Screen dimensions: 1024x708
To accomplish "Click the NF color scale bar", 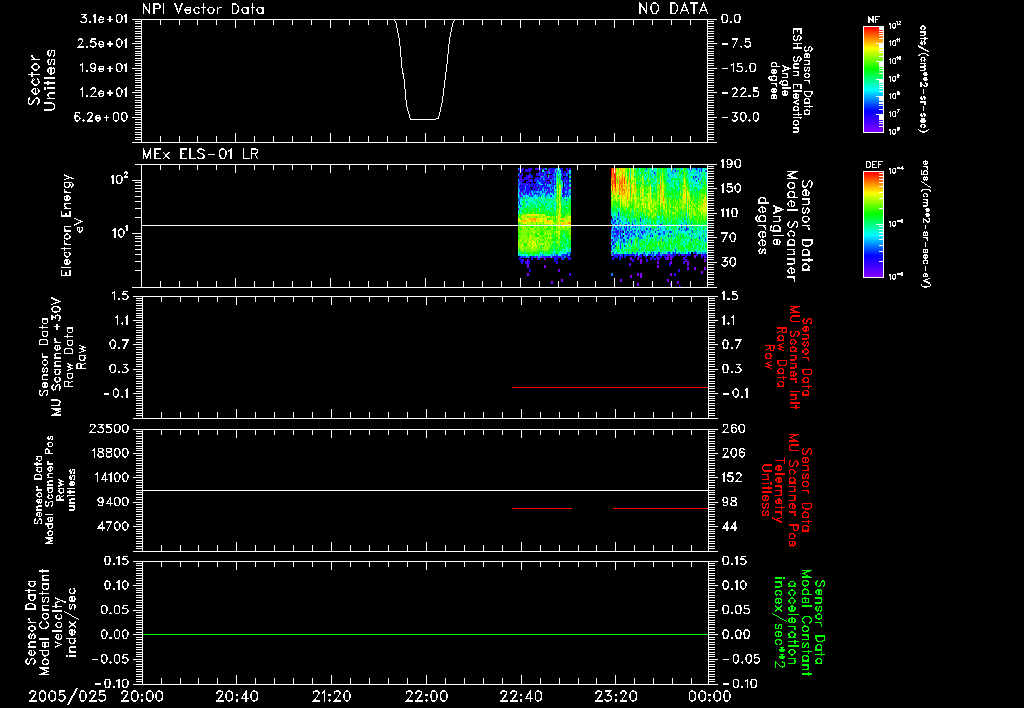I will [874, 78].
